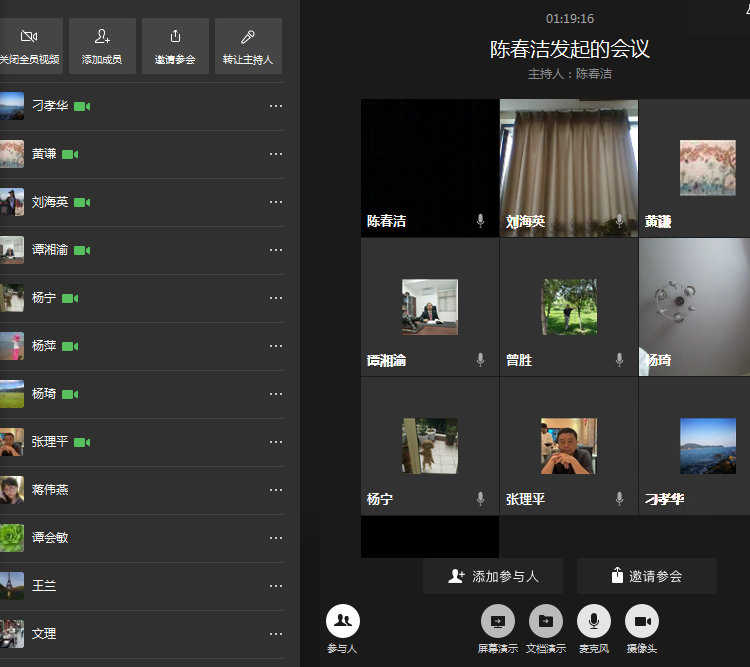Screen dimensions: 750x667
Task: Click the green video icon beside 刁孝华
Action: click(82, 106)
